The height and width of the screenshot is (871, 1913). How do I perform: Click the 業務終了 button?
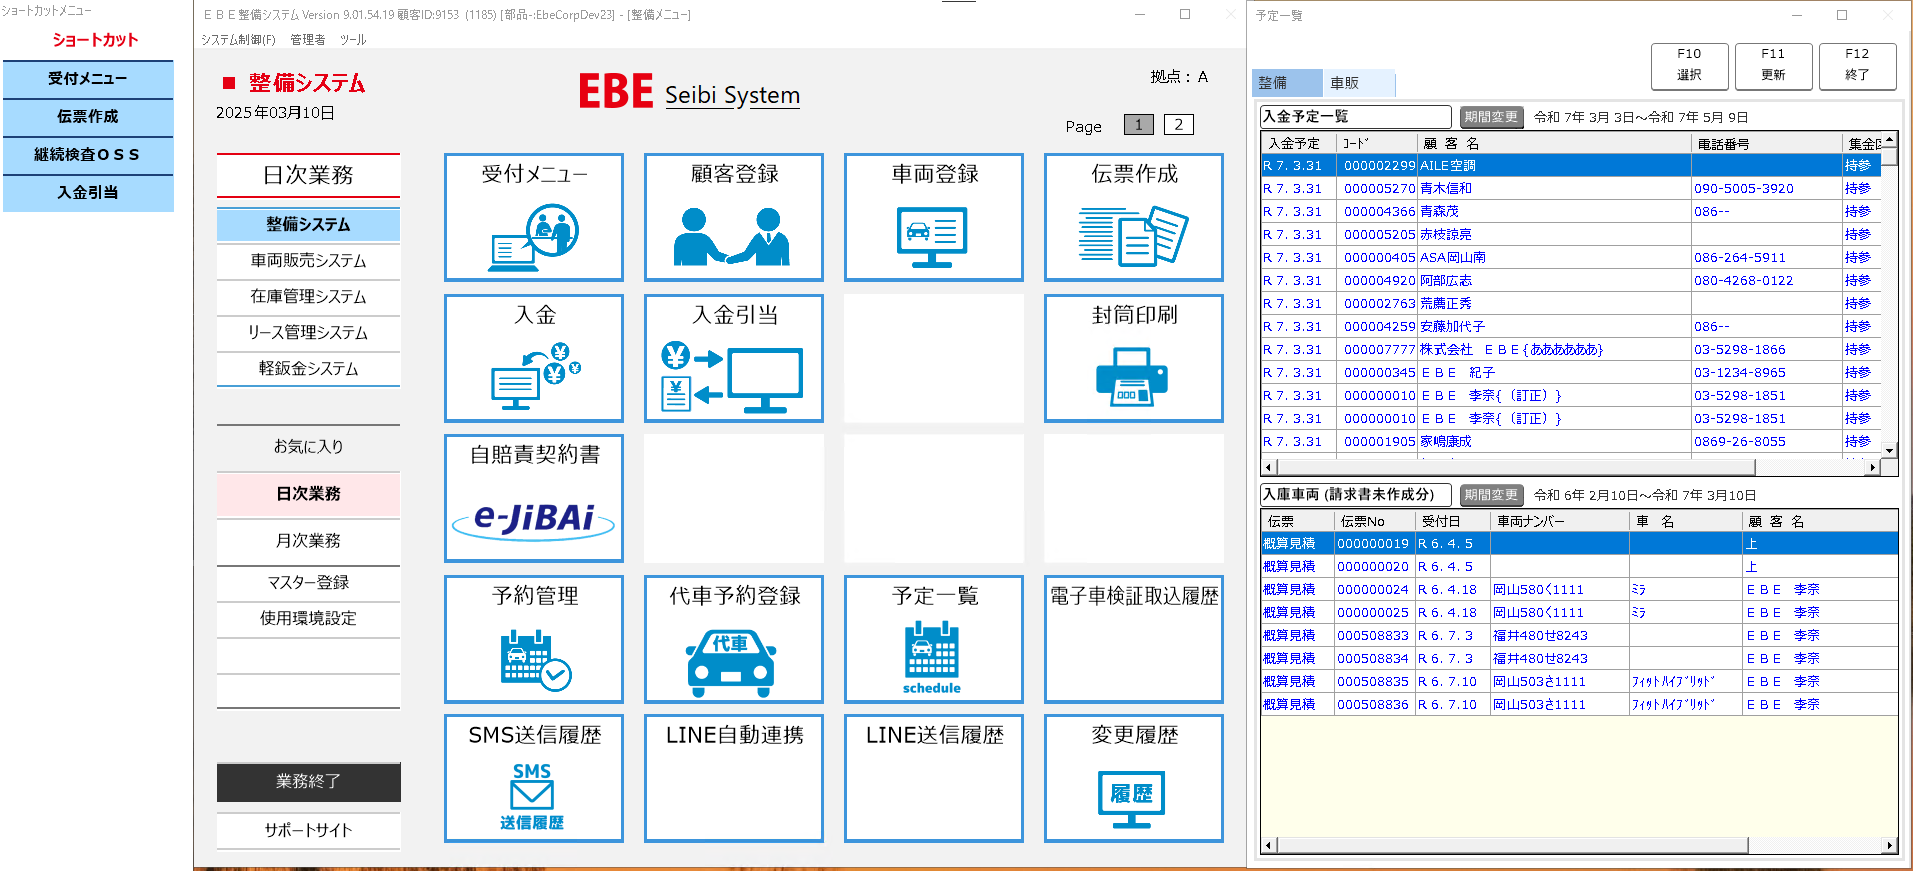308,782
